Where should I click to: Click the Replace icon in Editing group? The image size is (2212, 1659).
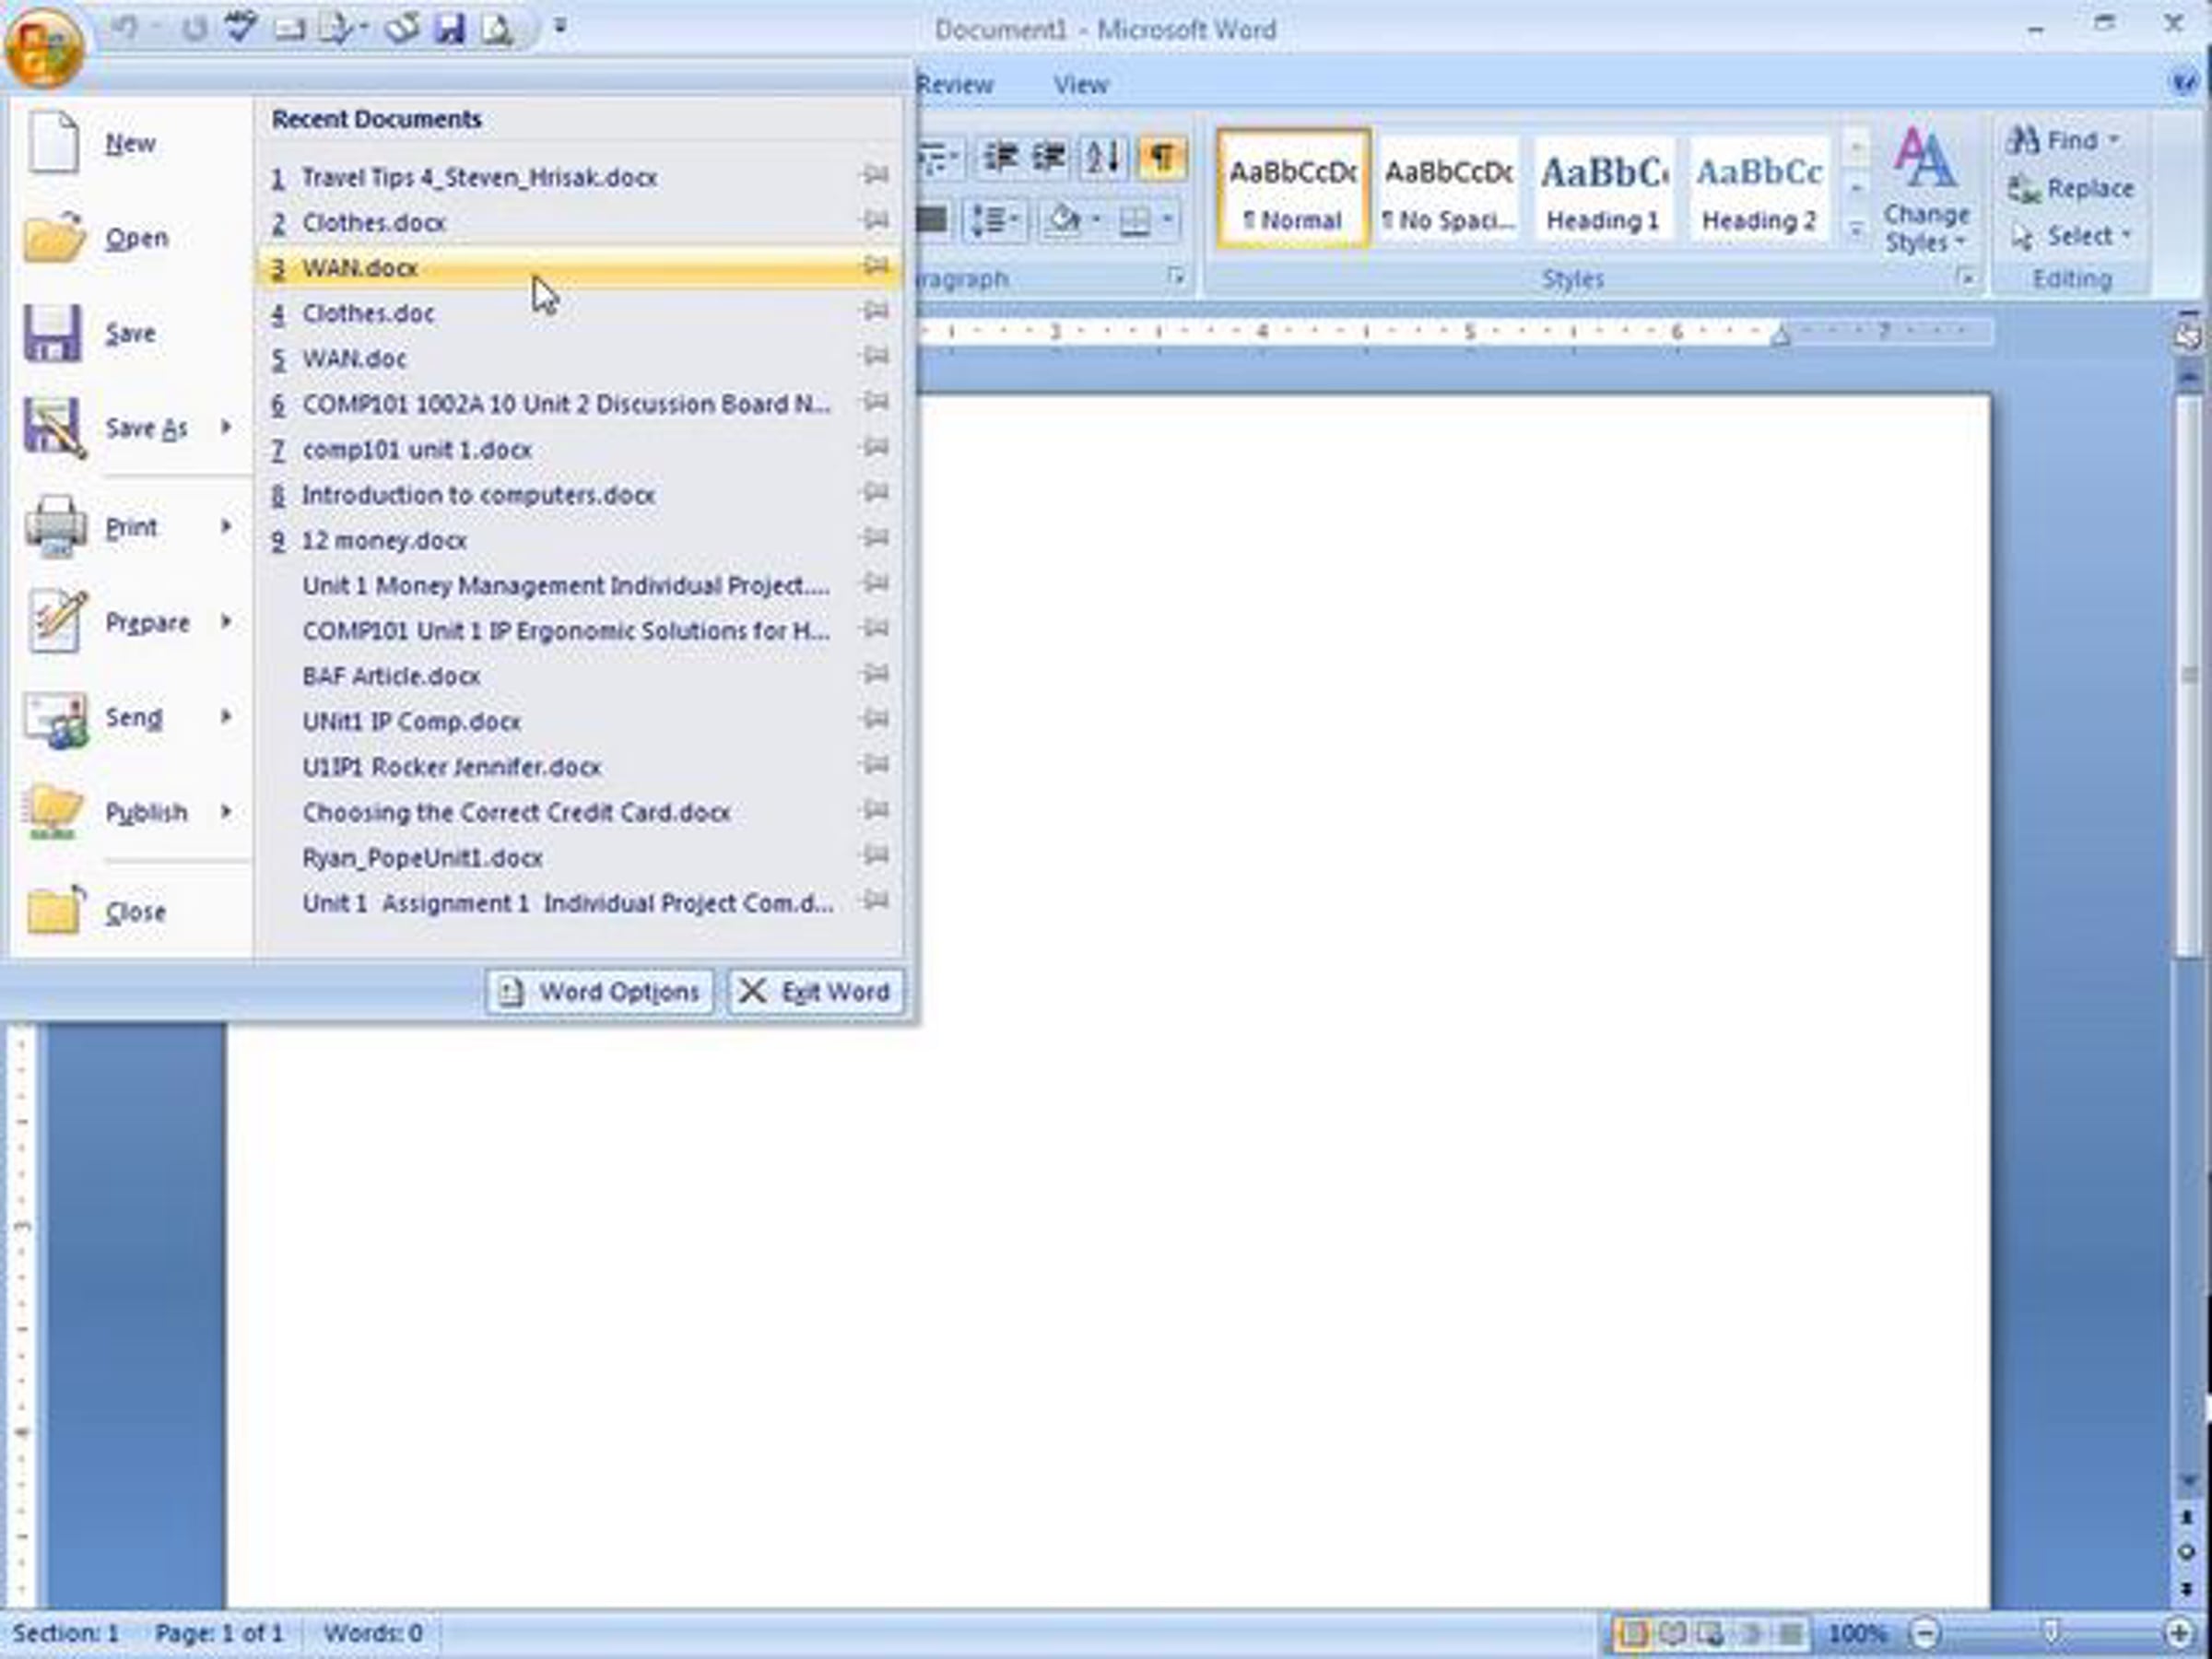pos(2069,188)
